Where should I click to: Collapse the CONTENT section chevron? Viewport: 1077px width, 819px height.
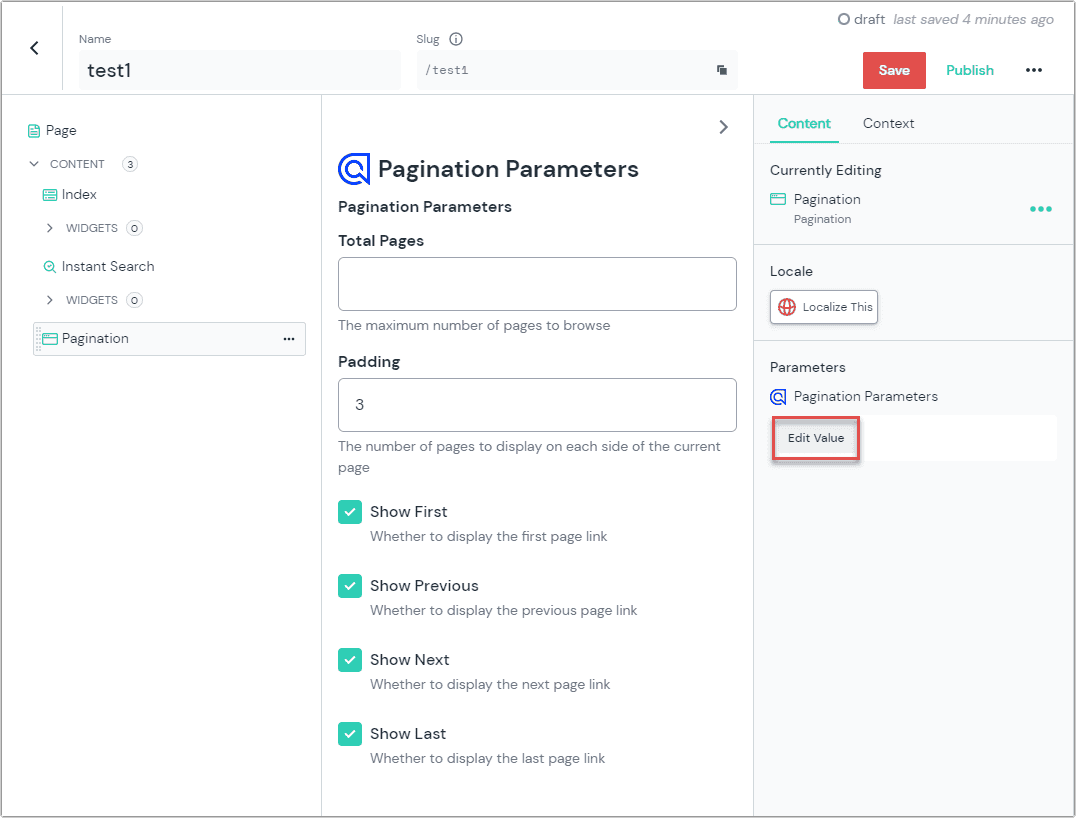coord(34,164)
